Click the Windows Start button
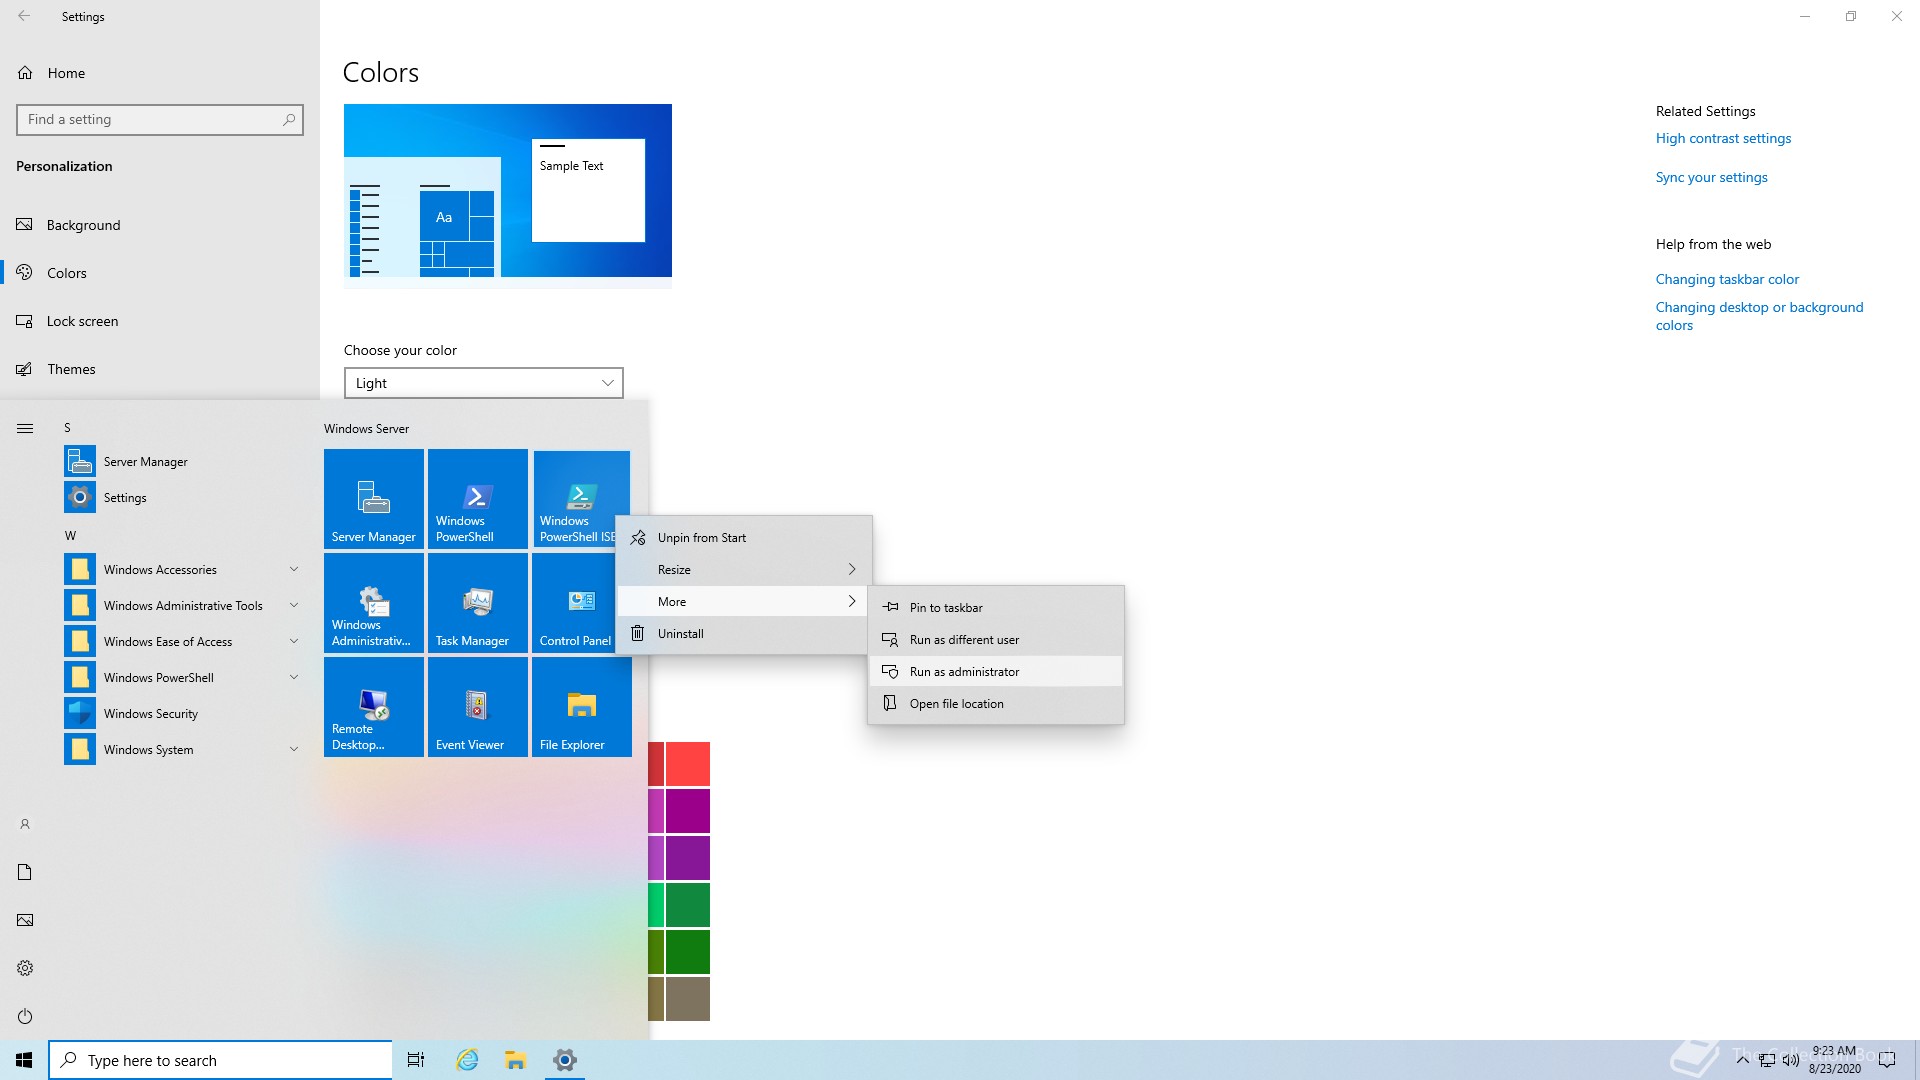1920x1080 pixels. pyautogui.click(x=24, y=1060)
